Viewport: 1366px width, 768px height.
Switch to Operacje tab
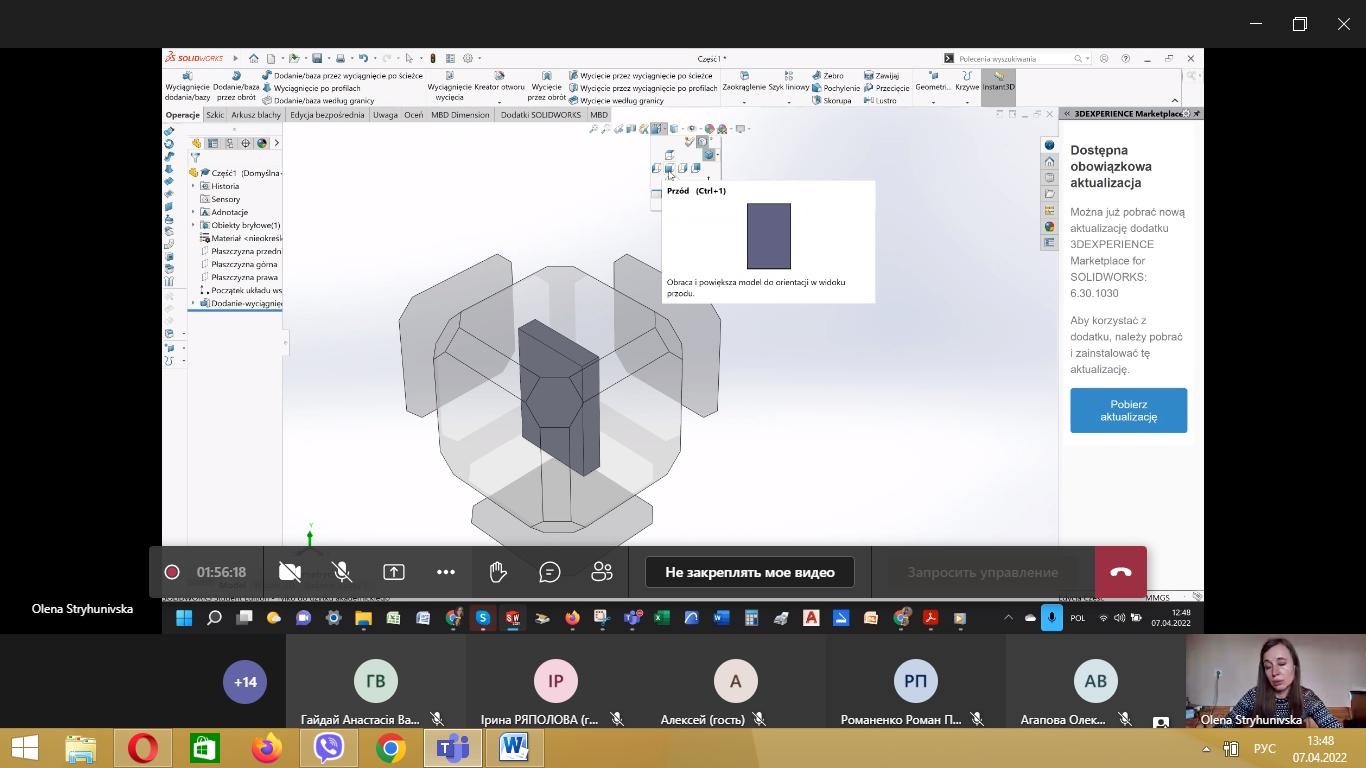click(183, 115)
